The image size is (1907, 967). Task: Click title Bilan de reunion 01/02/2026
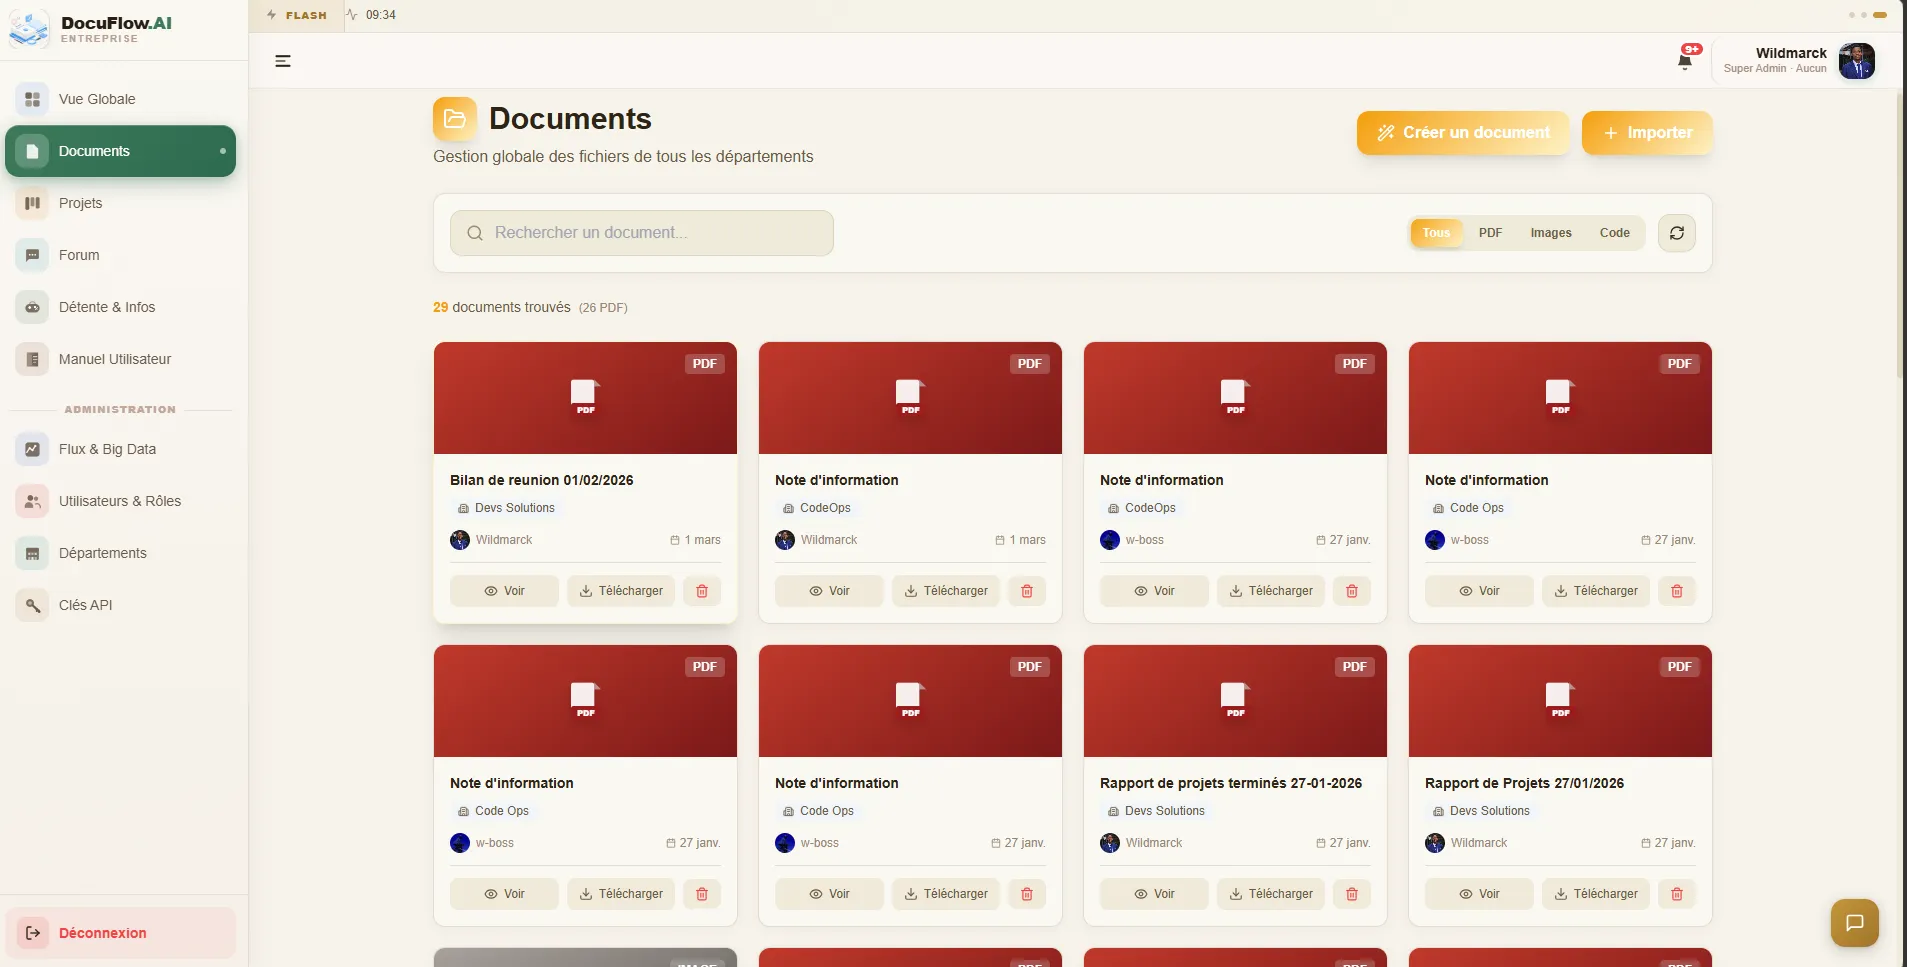tap(542, 480)
